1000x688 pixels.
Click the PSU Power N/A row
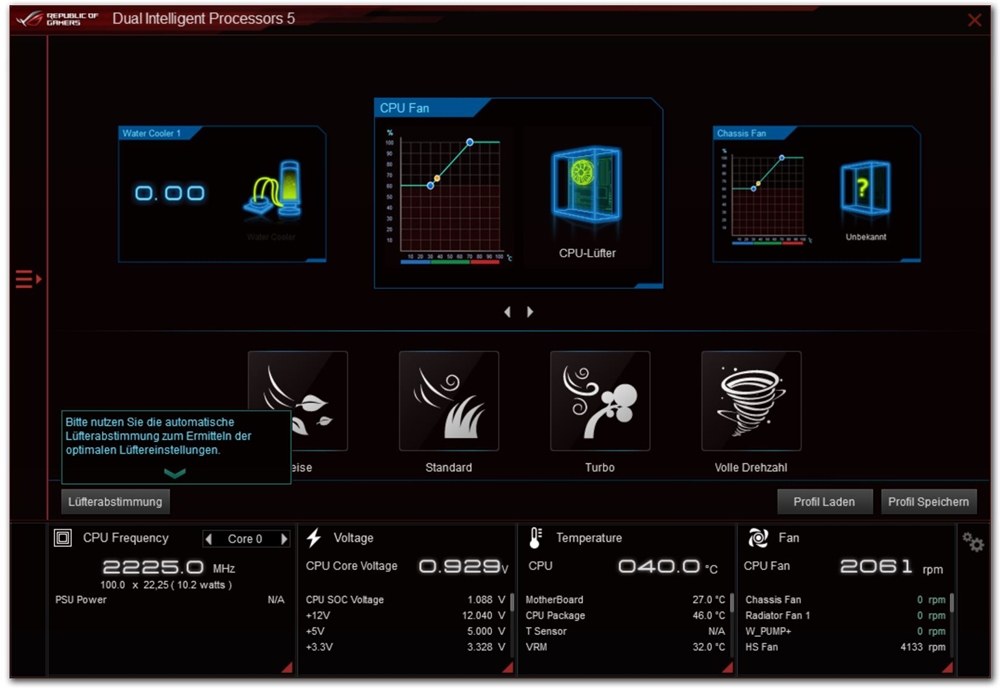tap(170, 600)
